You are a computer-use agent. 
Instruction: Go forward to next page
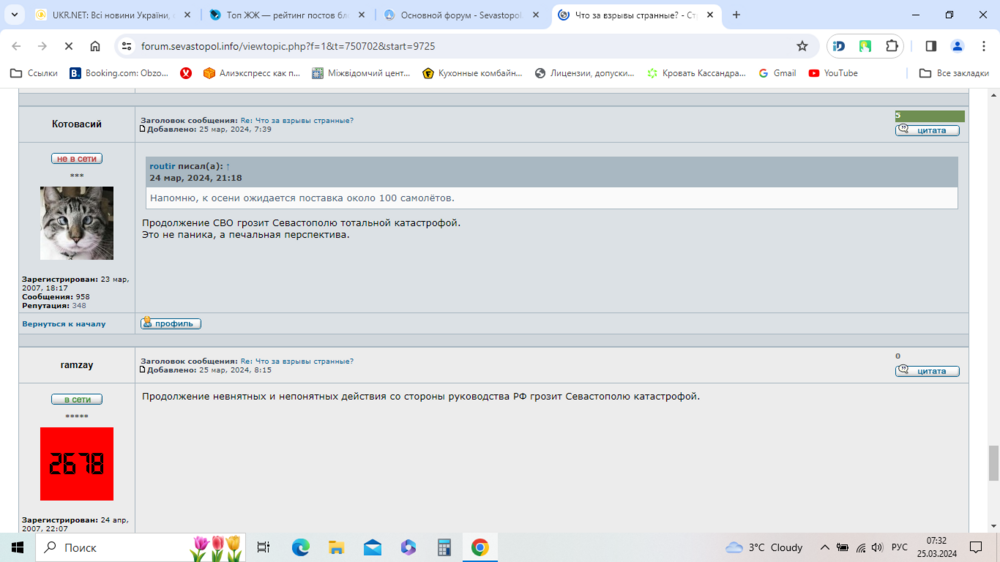pos(42,46)
